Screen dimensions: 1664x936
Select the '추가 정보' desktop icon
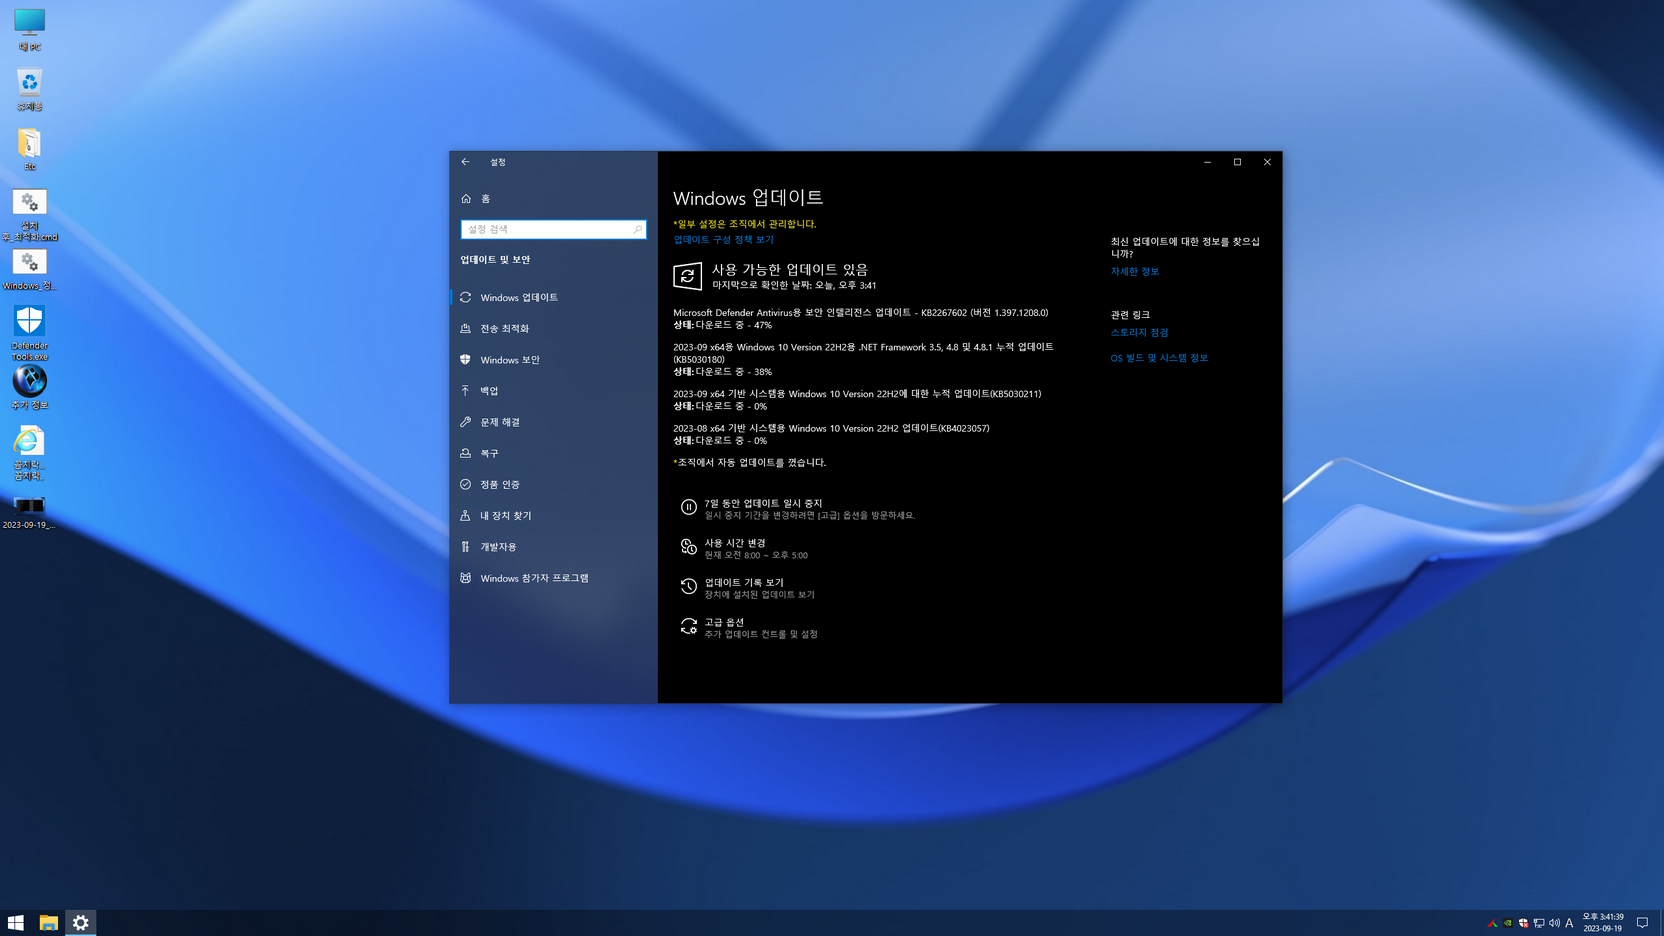click(29, 387)
